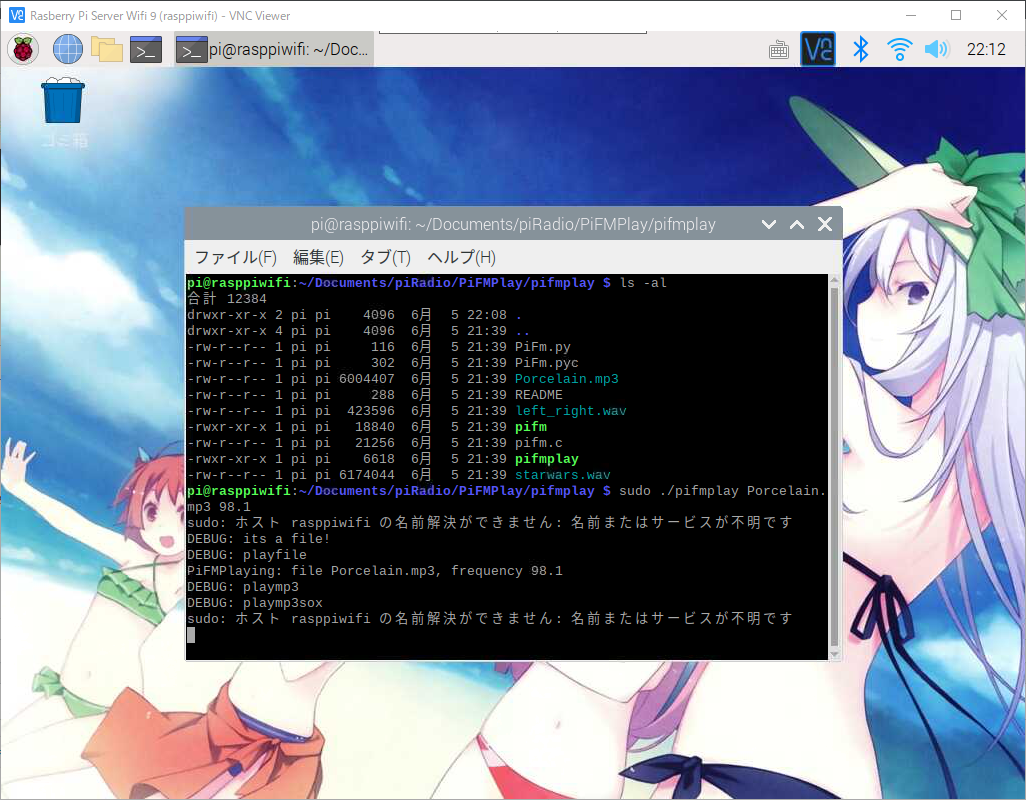The image size is (1026, 800).
Task: Open the file manager folder icon
Action: point(107,50)
